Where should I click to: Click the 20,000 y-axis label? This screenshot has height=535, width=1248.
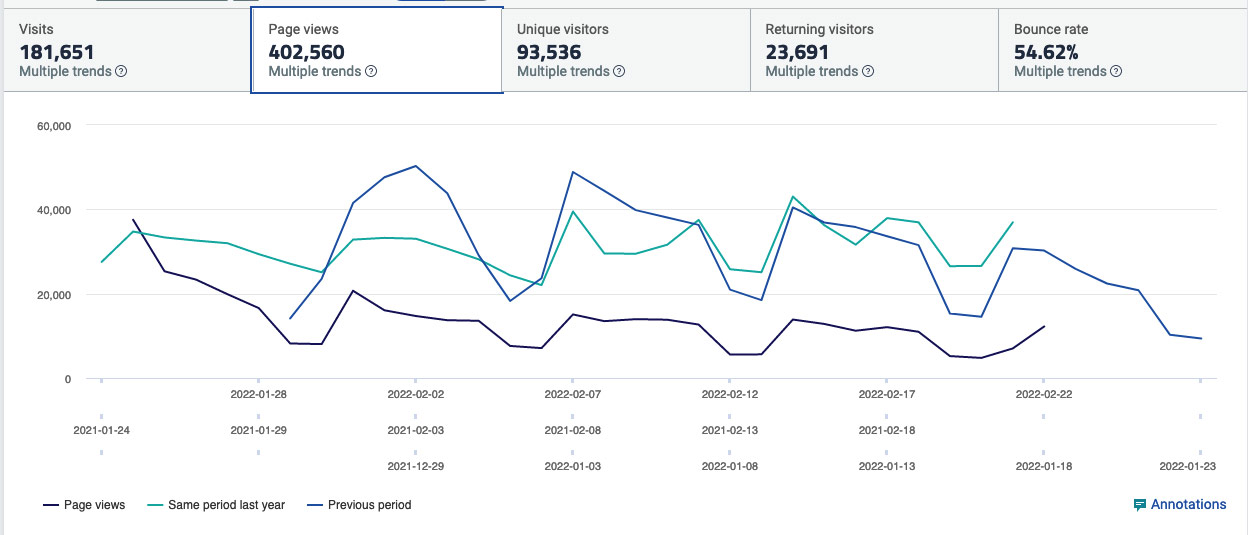tap(54, 295)
